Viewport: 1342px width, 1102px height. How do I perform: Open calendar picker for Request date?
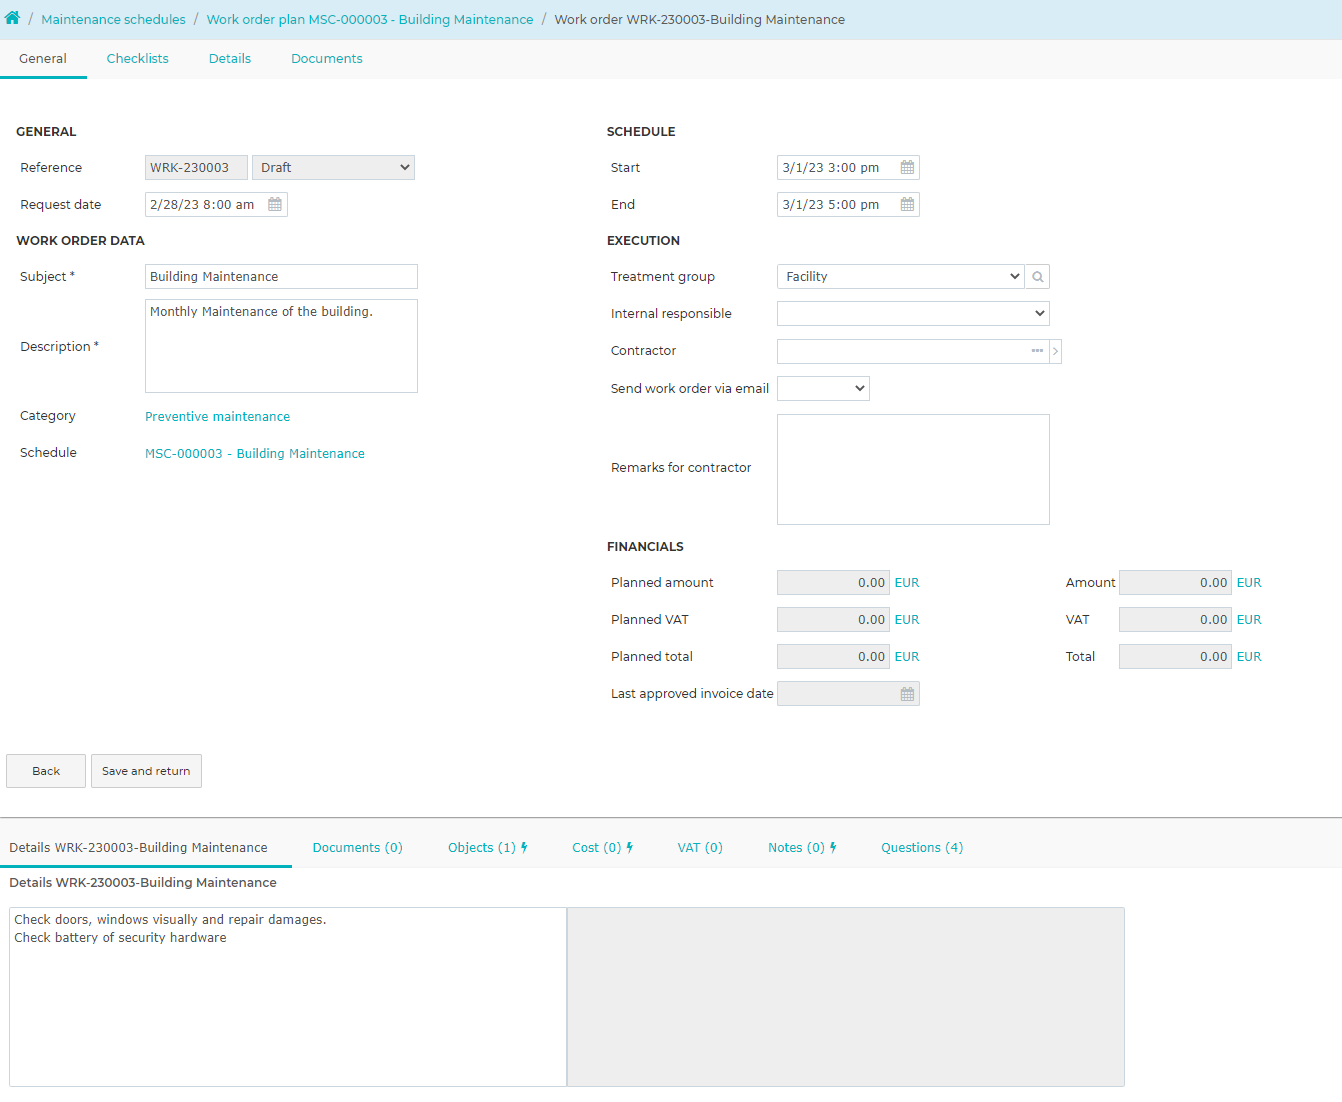click(275, 205)
